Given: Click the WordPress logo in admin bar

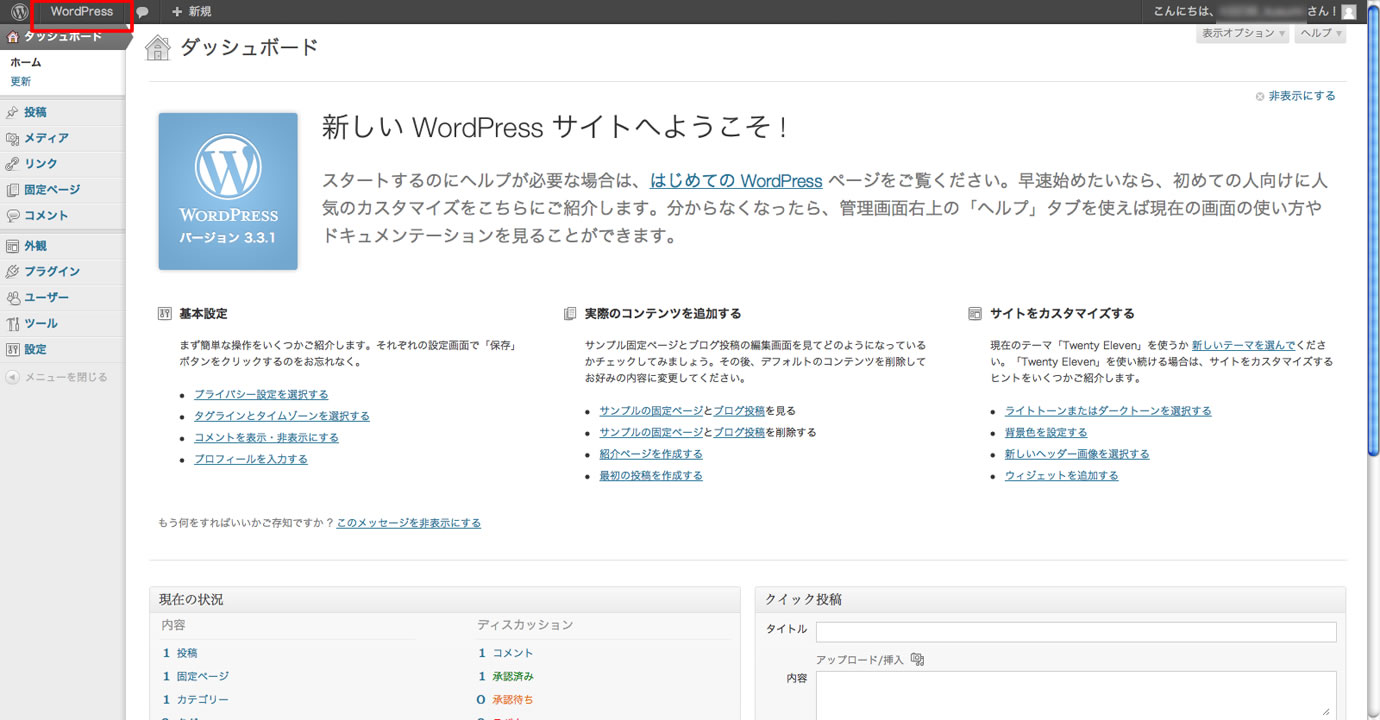Looking at the screenshot, I should coord(19,12).
